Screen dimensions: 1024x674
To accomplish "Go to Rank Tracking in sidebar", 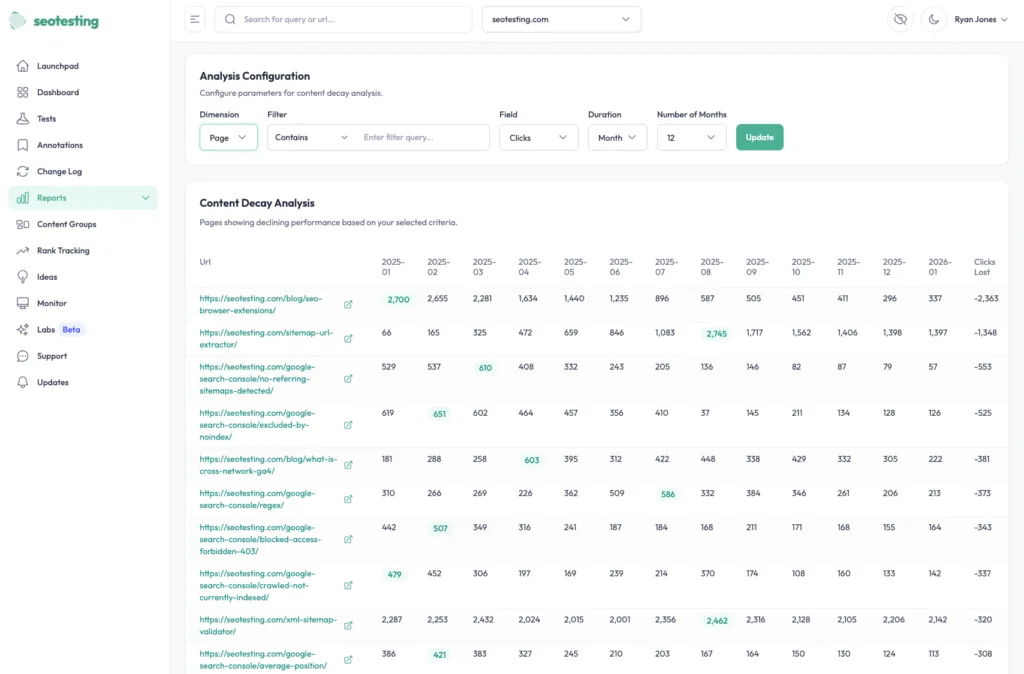I will coord(63,251).
